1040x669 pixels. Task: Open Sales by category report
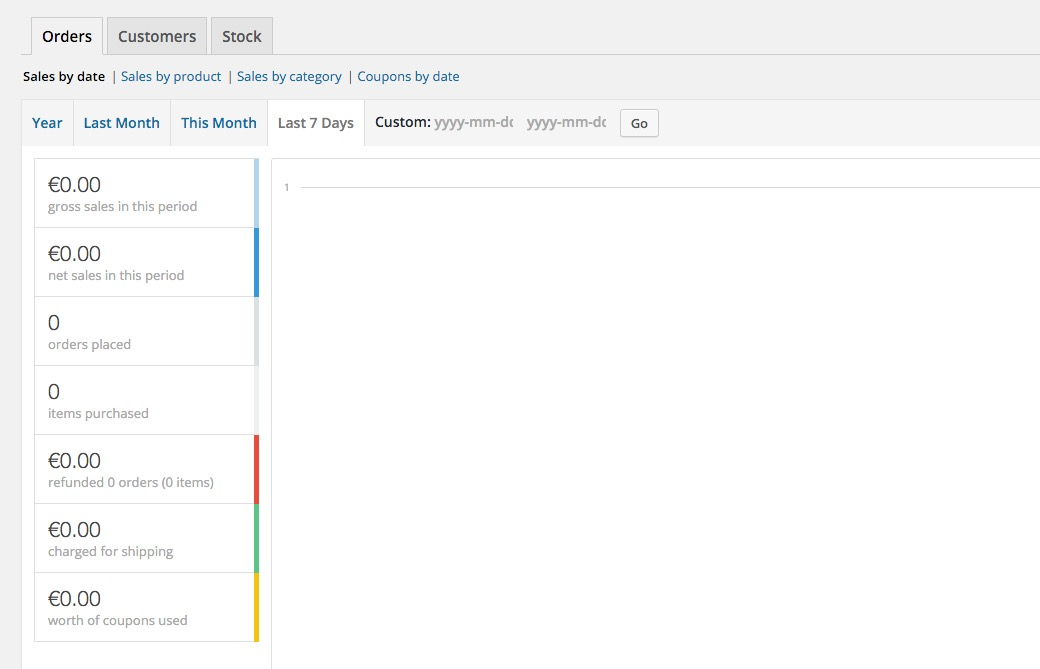[x=289, y=76]
